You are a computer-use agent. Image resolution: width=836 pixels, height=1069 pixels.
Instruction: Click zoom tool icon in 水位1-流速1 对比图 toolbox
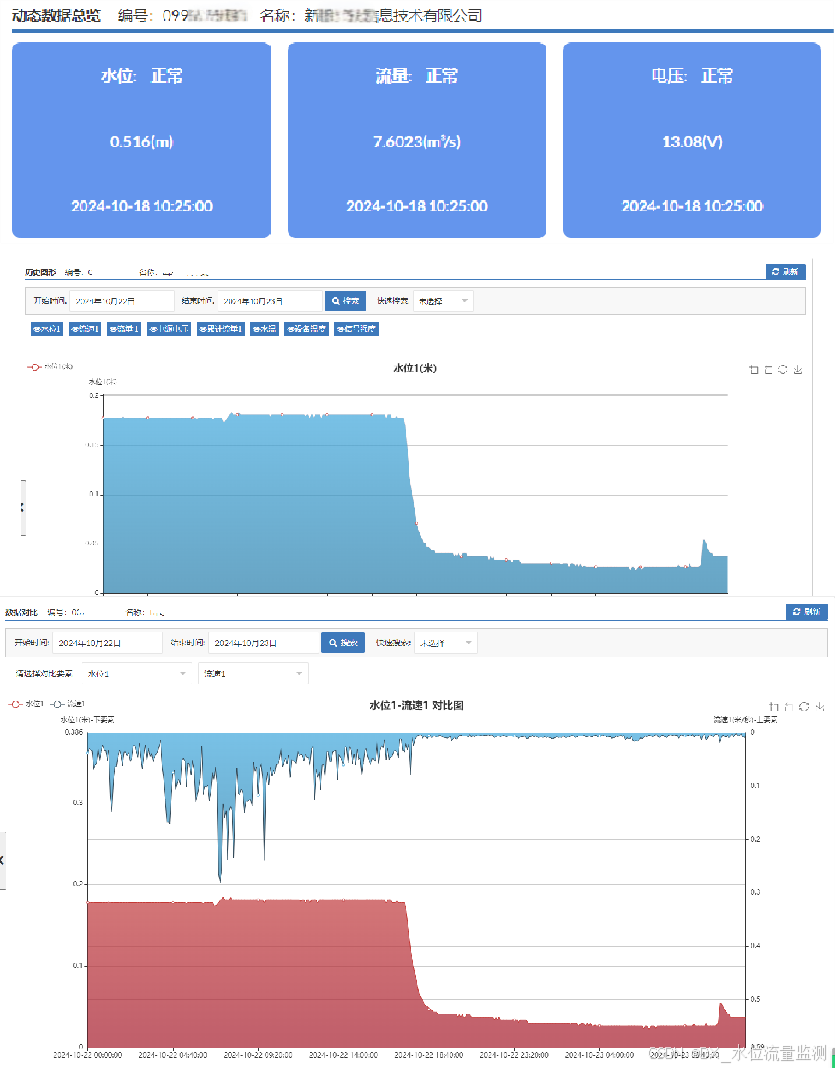tap(774, 706)
